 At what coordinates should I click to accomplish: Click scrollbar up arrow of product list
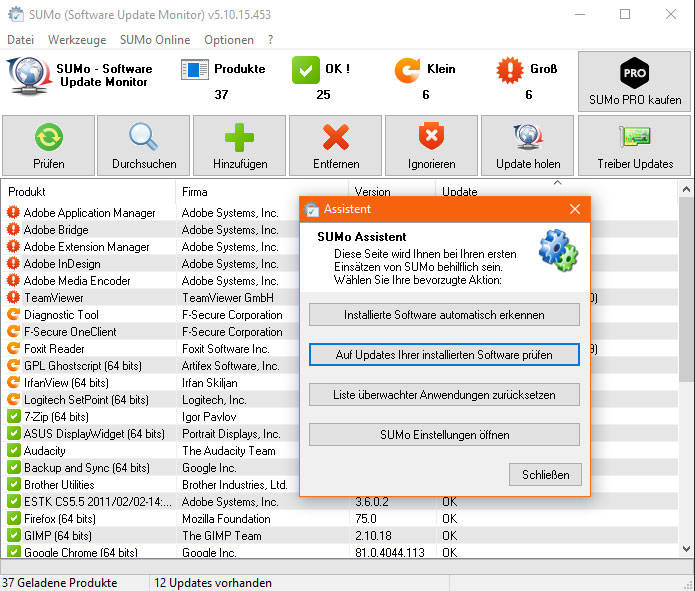point(686,189)
